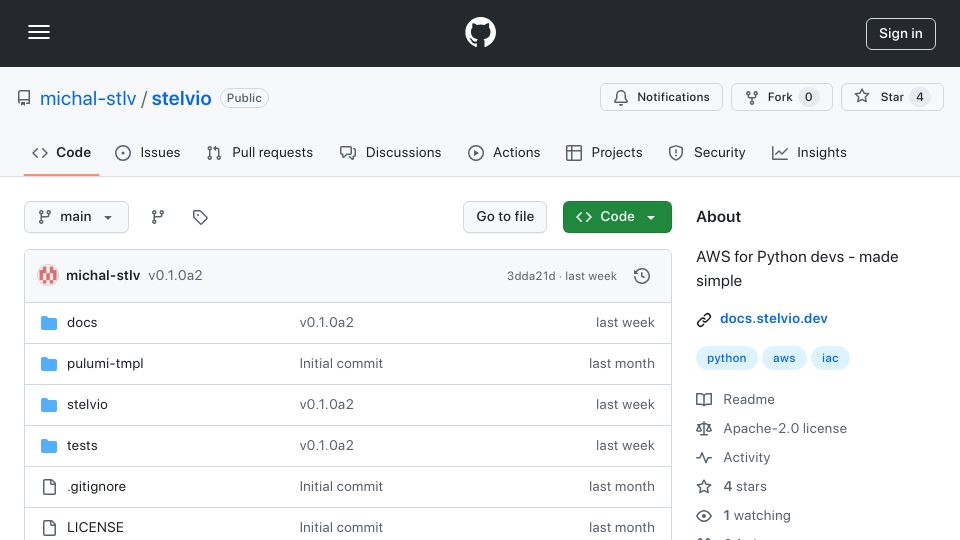The height and width of the screenshot is (540, 960).
Task: View the Insights tab
Action: pos(809,152)
